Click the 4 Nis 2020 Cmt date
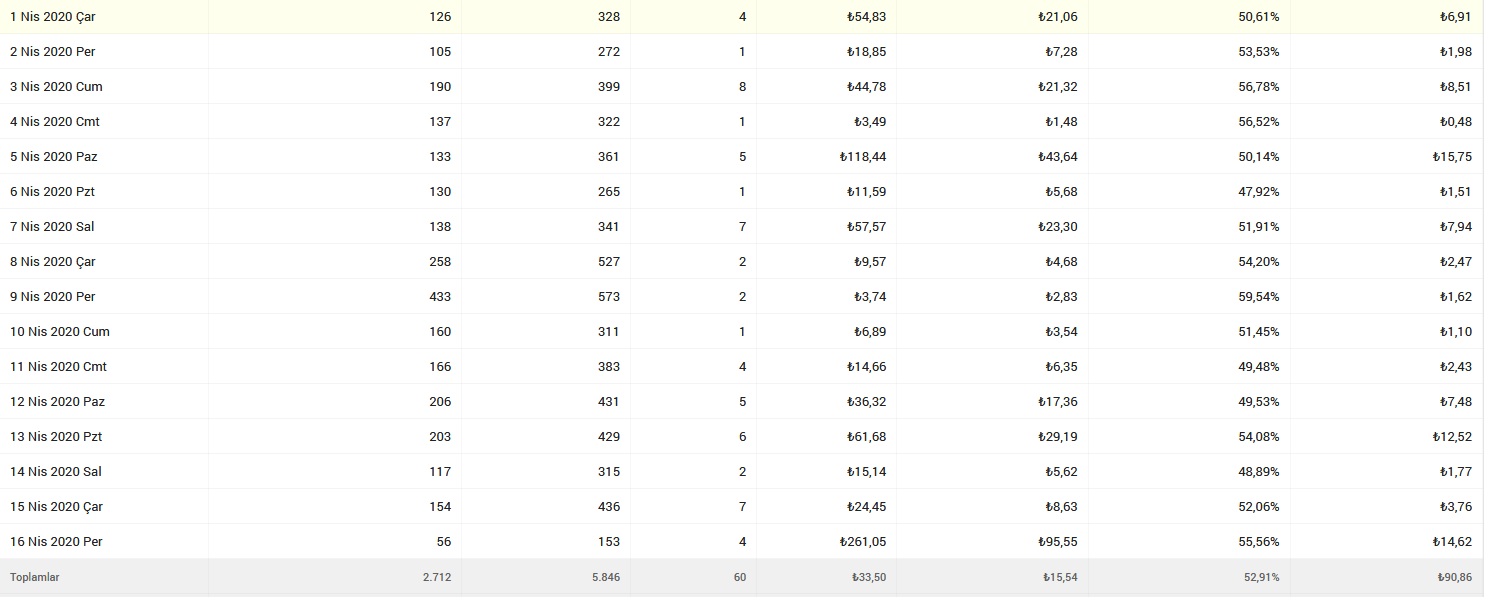Viewport: 1492px width, 597px height. point(55,122)
